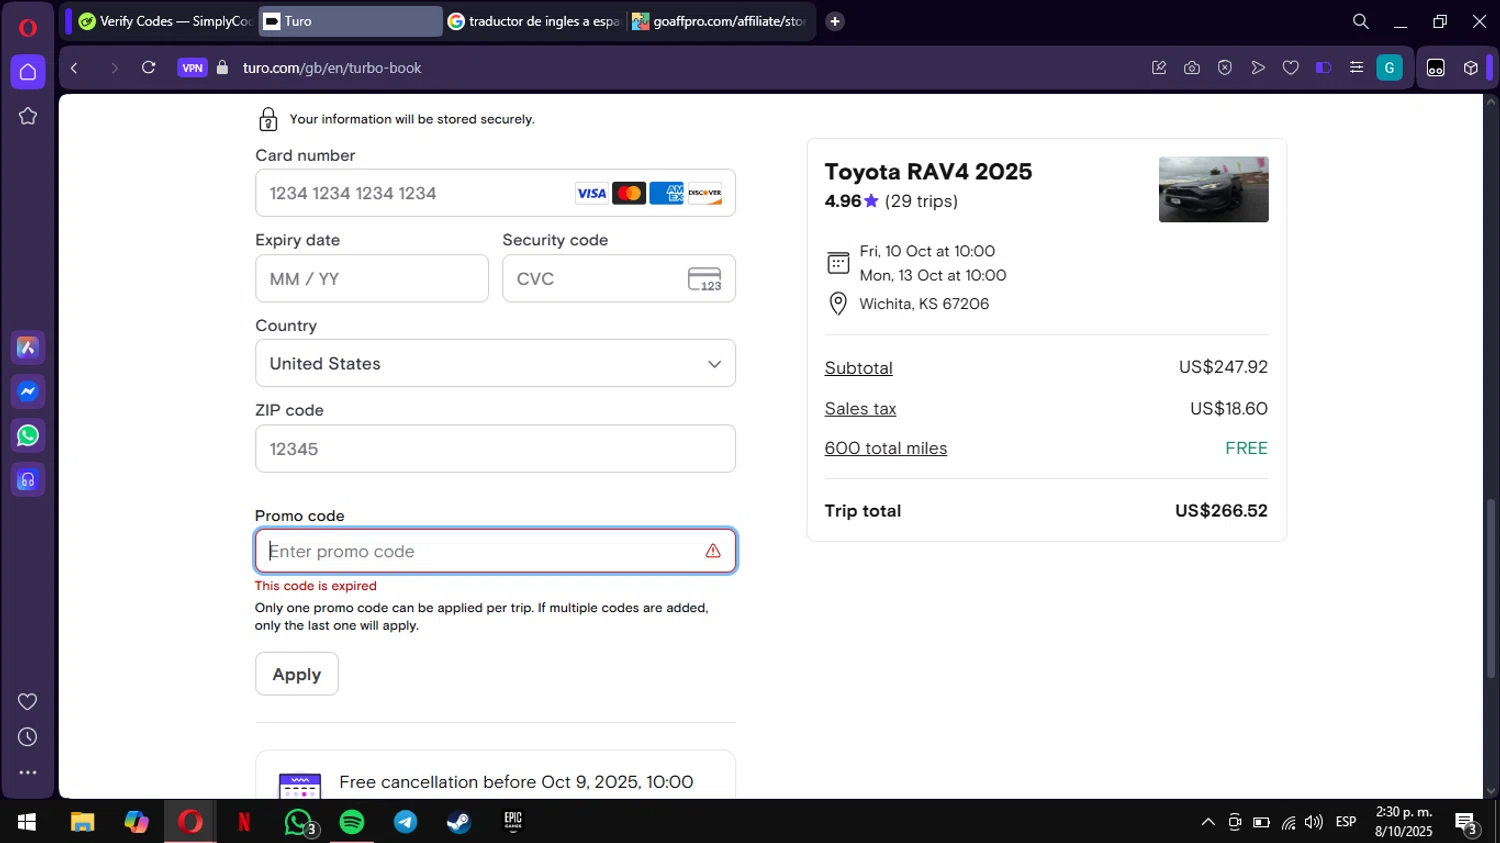Open Opera bookmarks star in sidebar
The image size is (1500, 843).
pyautogui.click(x=28, y=116)
